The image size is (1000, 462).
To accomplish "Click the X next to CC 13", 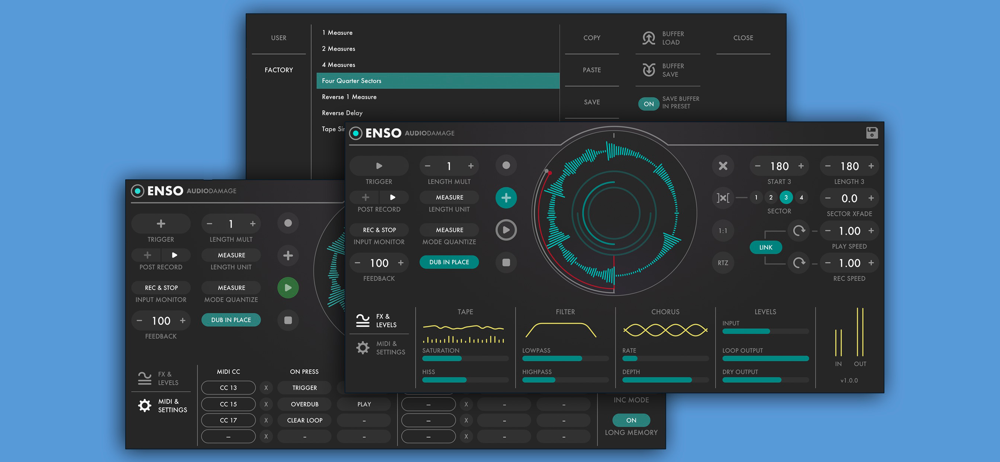I will pos(267,388).
